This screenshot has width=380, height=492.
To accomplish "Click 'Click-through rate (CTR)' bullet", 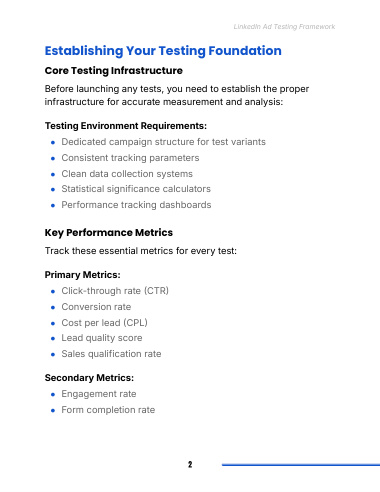I will (x=115, y=291).
